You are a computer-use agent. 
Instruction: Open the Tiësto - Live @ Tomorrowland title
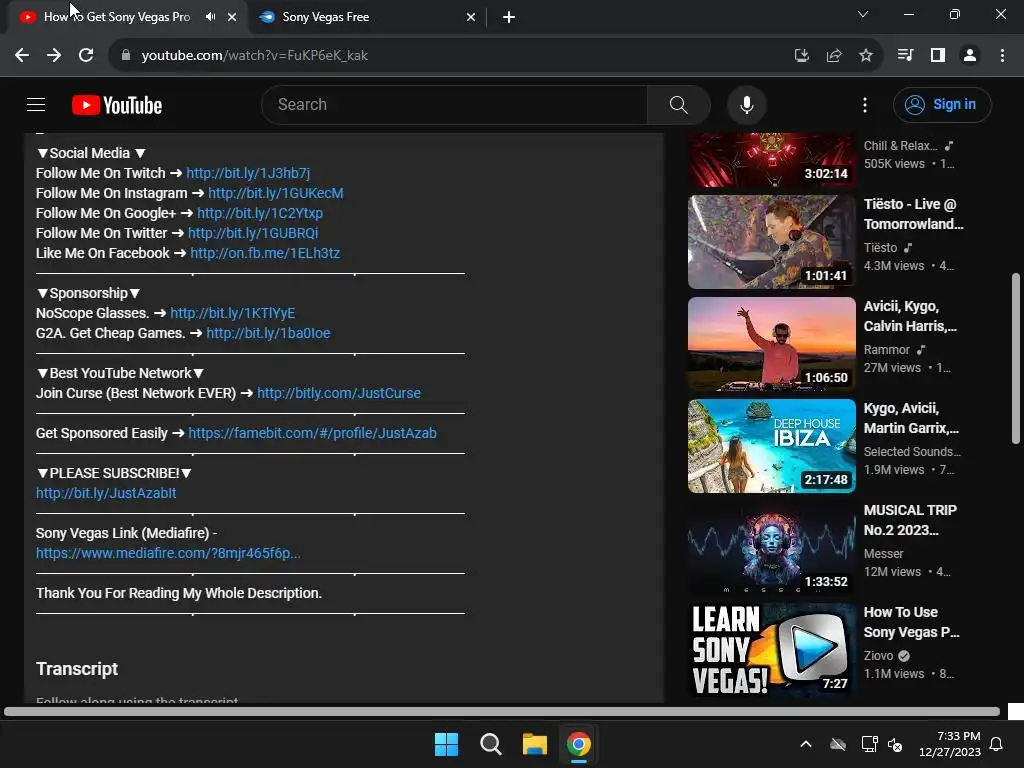pos(913,214)
